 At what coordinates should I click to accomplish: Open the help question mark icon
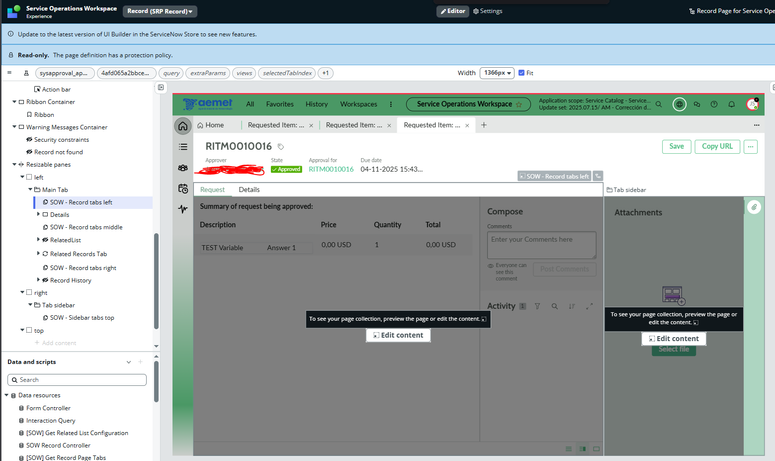714,104
